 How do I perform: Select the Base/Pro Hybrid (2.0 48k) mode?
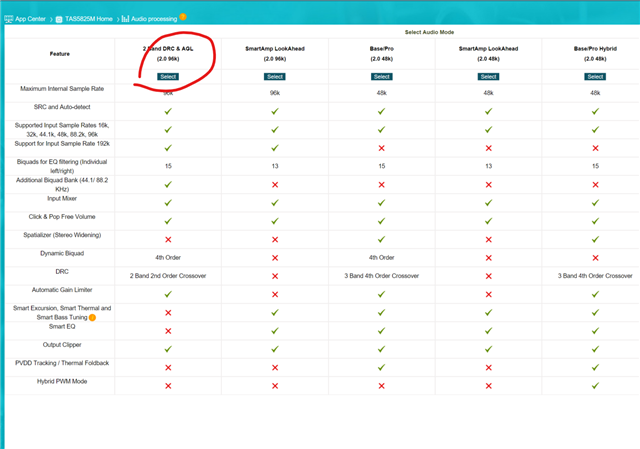click(595, 77)
